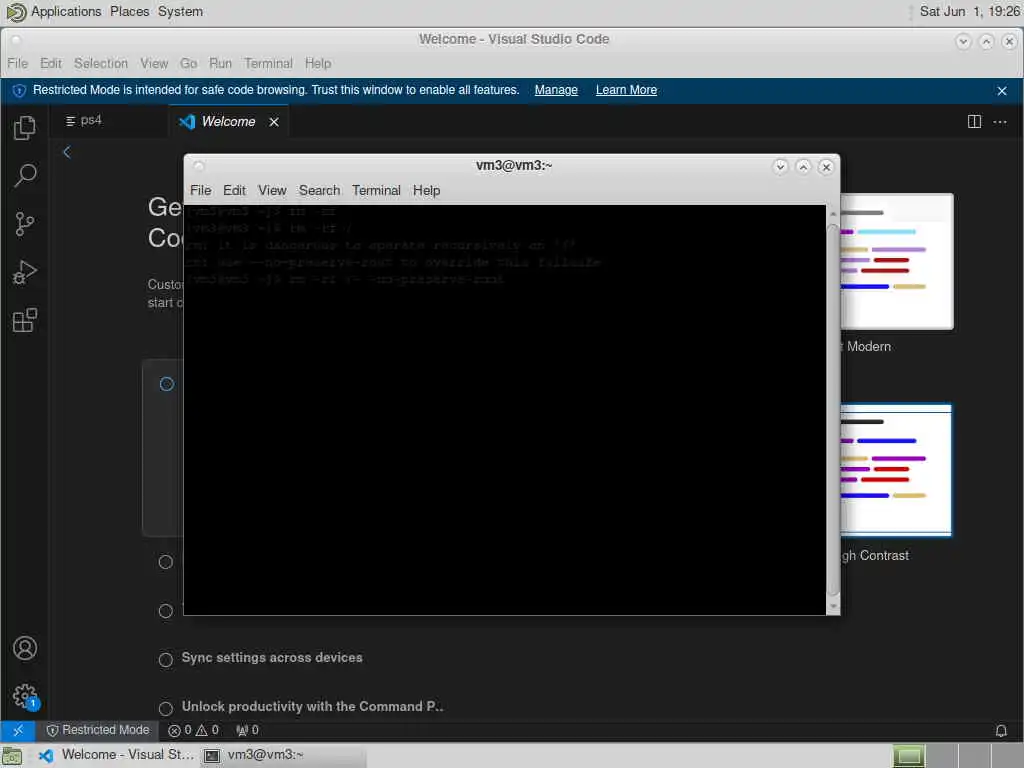This screenshot has width=1024, height=768.
Task: Open the terminal window View menu
Action: 272,190
